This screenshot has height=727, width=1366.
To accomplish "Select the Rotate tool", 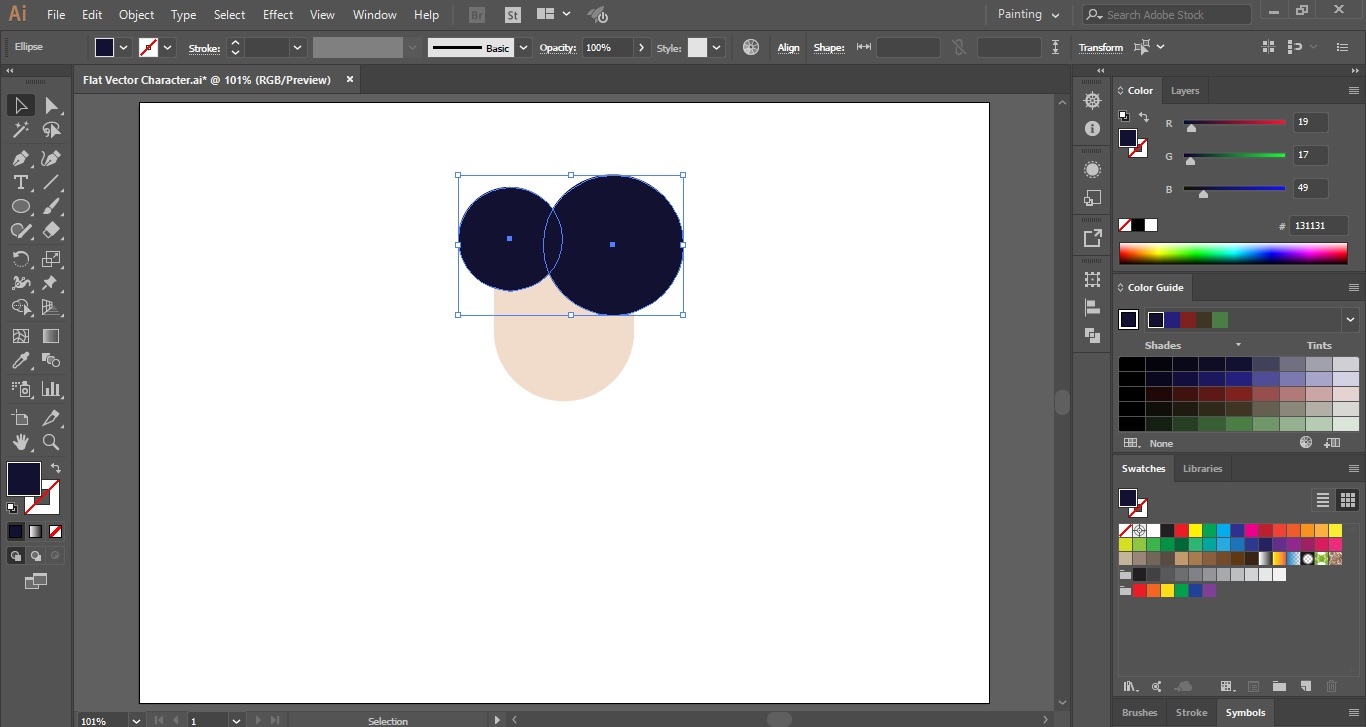I will point(20,256).
